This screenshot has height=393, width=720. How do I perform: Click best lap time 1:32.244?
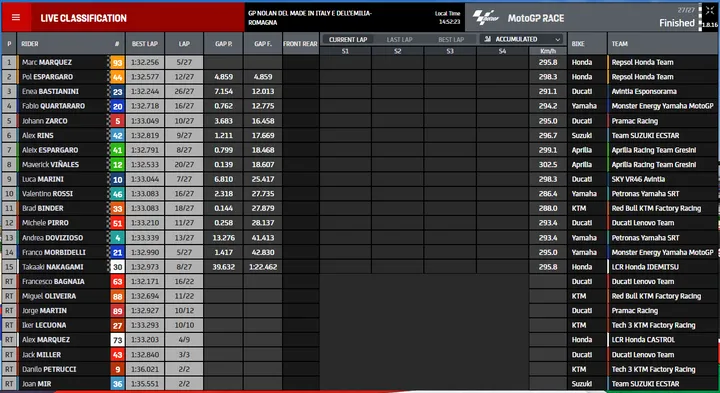(x=145, y=91)
